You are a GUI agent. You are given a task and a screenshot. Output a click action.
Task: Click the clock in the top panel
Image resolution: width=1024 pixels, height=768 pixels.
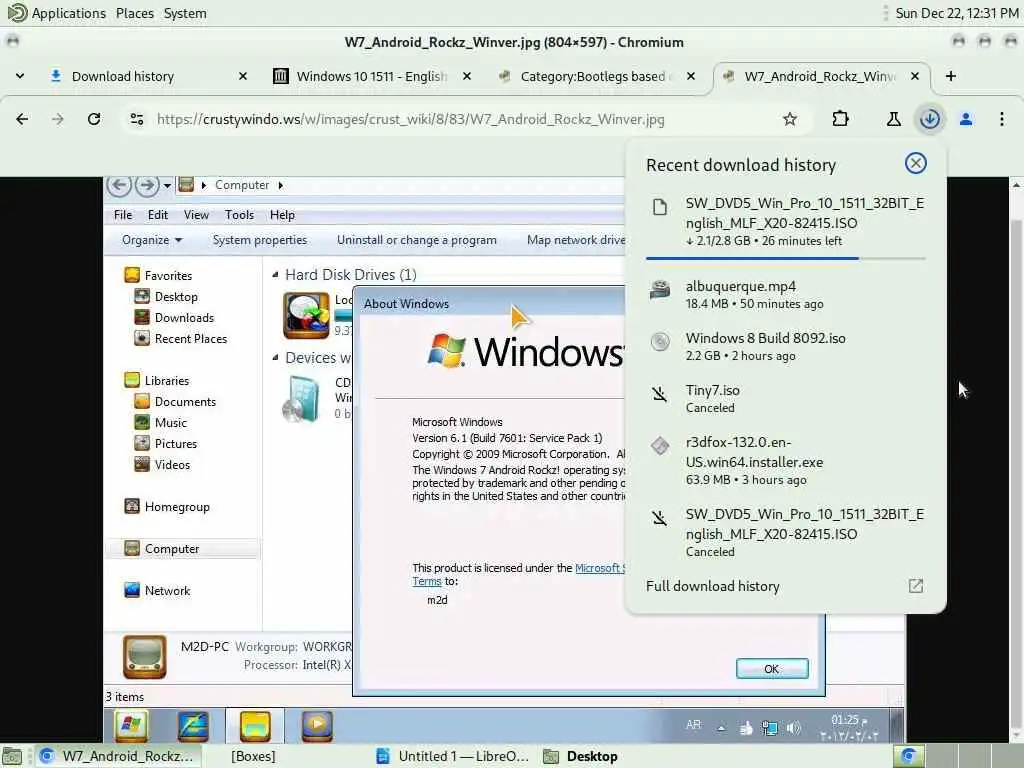[x=957, y=13]
